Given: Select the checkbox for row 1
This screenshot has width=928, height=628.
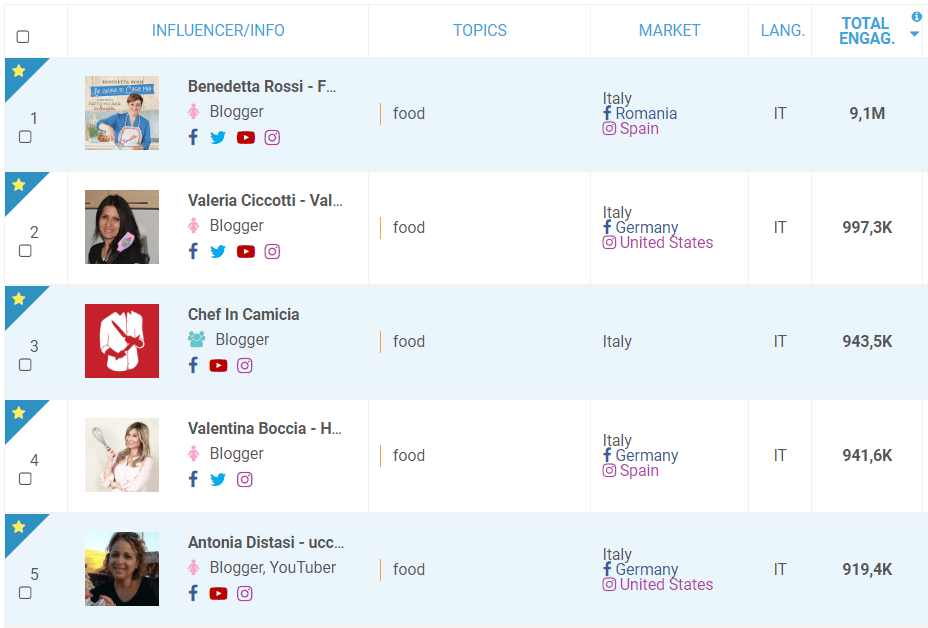Looking at the screenshot, I should [x=25, y=137].
